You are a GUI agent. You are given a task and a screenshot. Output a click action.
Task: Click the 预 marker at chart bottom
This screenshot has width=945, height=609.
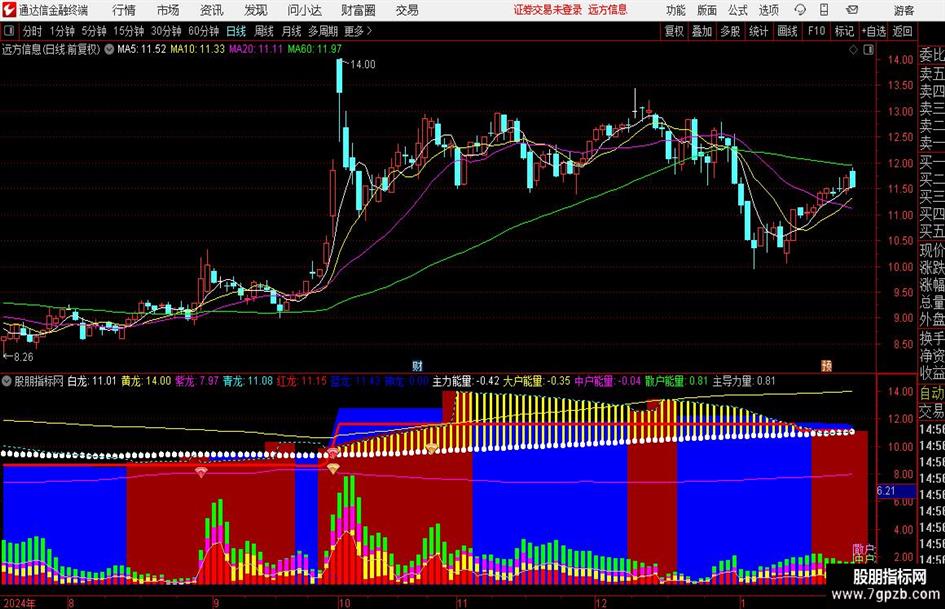coord(827,366)
